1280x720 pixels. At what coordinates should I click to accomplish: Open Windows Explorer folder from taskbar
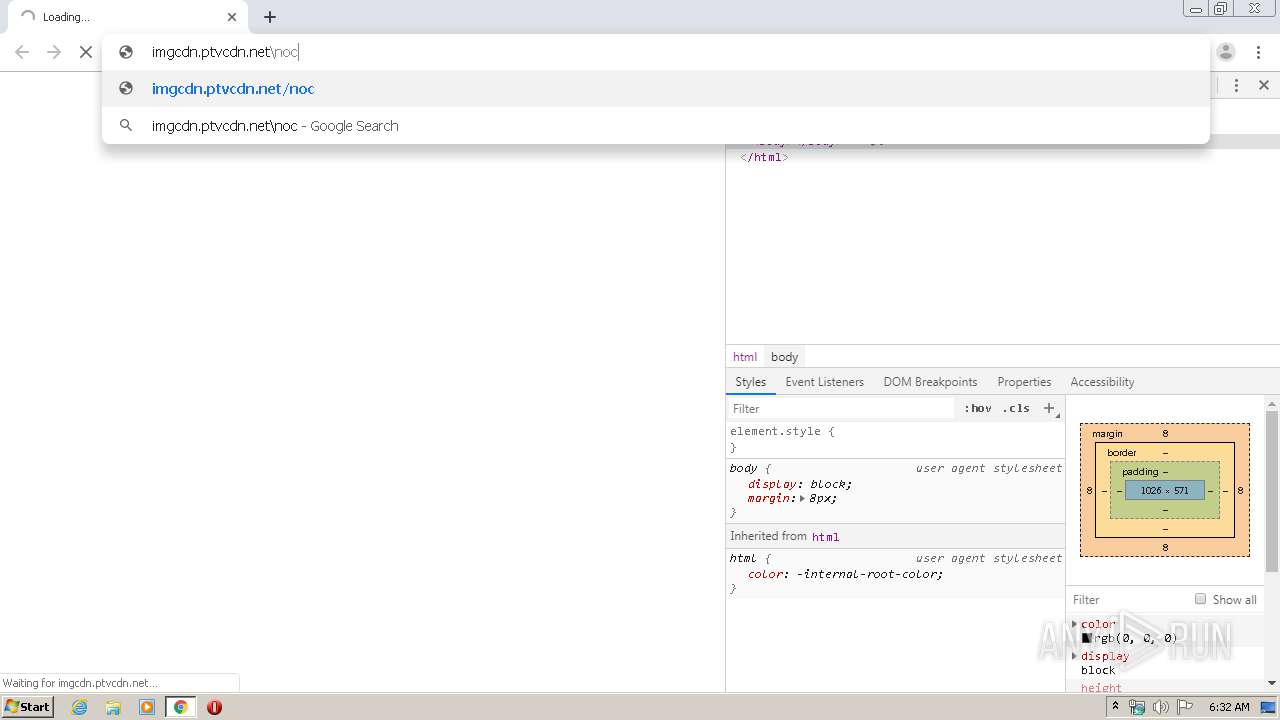[x=113, y=707]
